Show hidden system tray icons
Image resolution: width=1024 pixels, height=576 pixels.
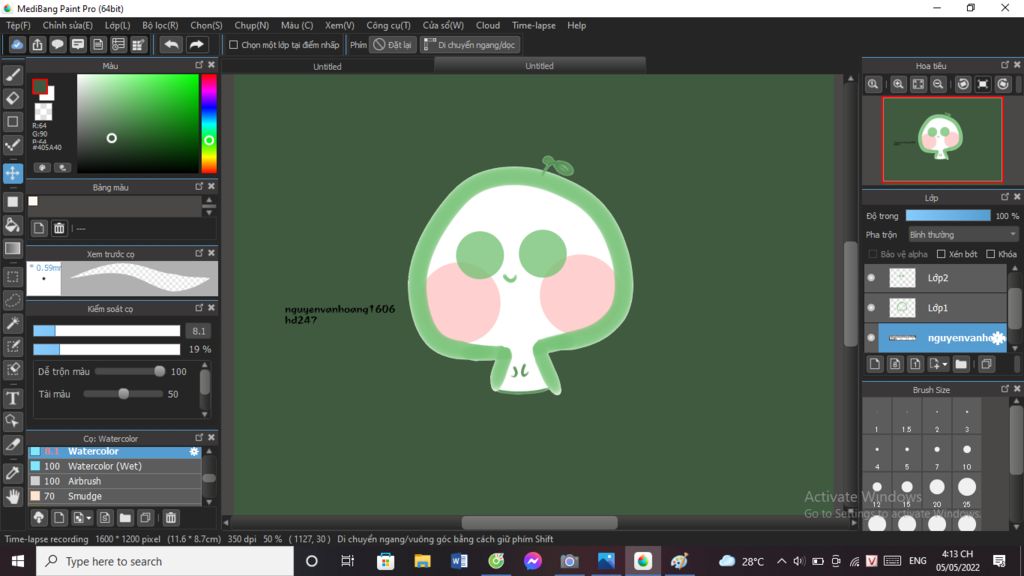pos(781,561)
